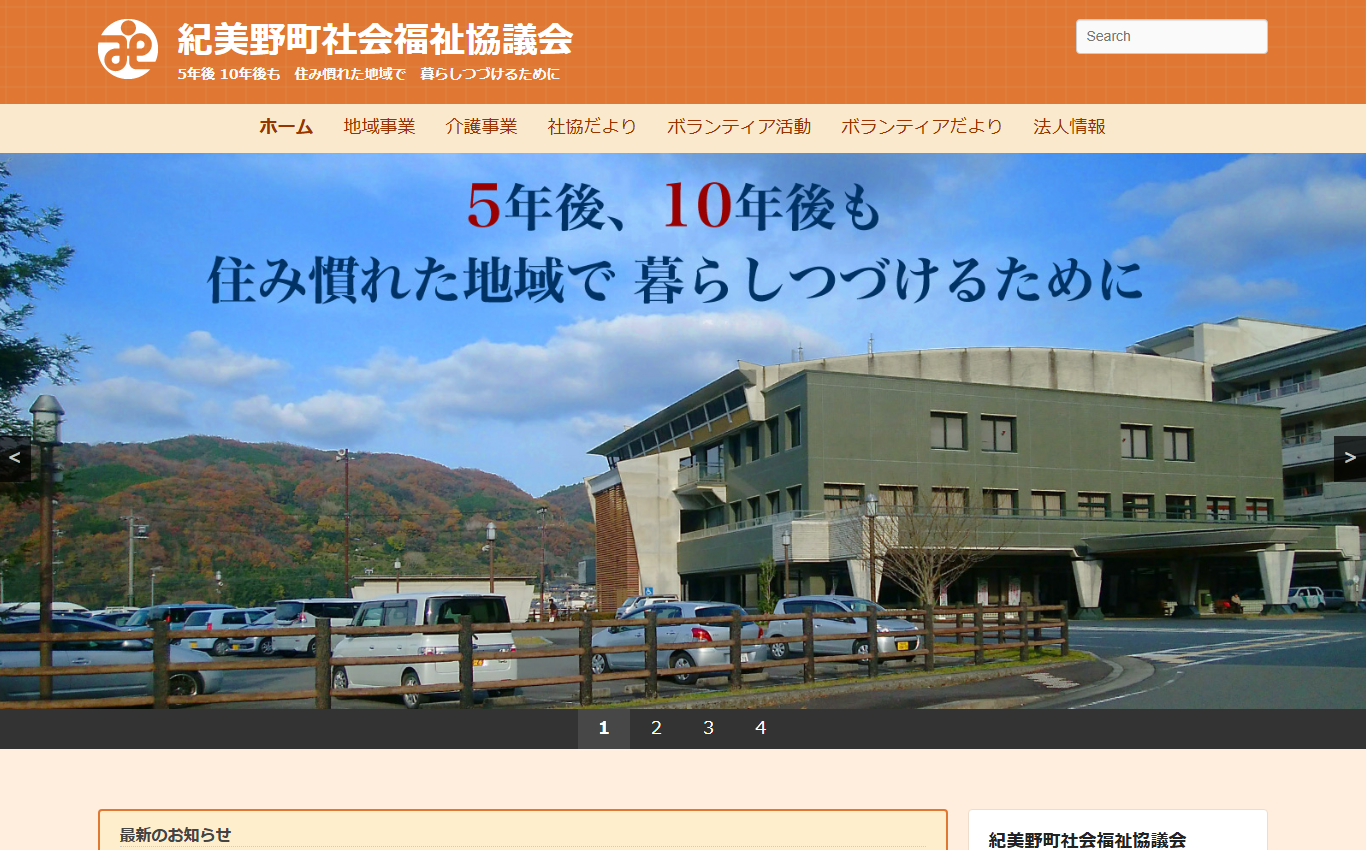This screenshot has width=1366, height=850.
Task: Select slide 3 in the slider pager
Action: tap(708, 728)
